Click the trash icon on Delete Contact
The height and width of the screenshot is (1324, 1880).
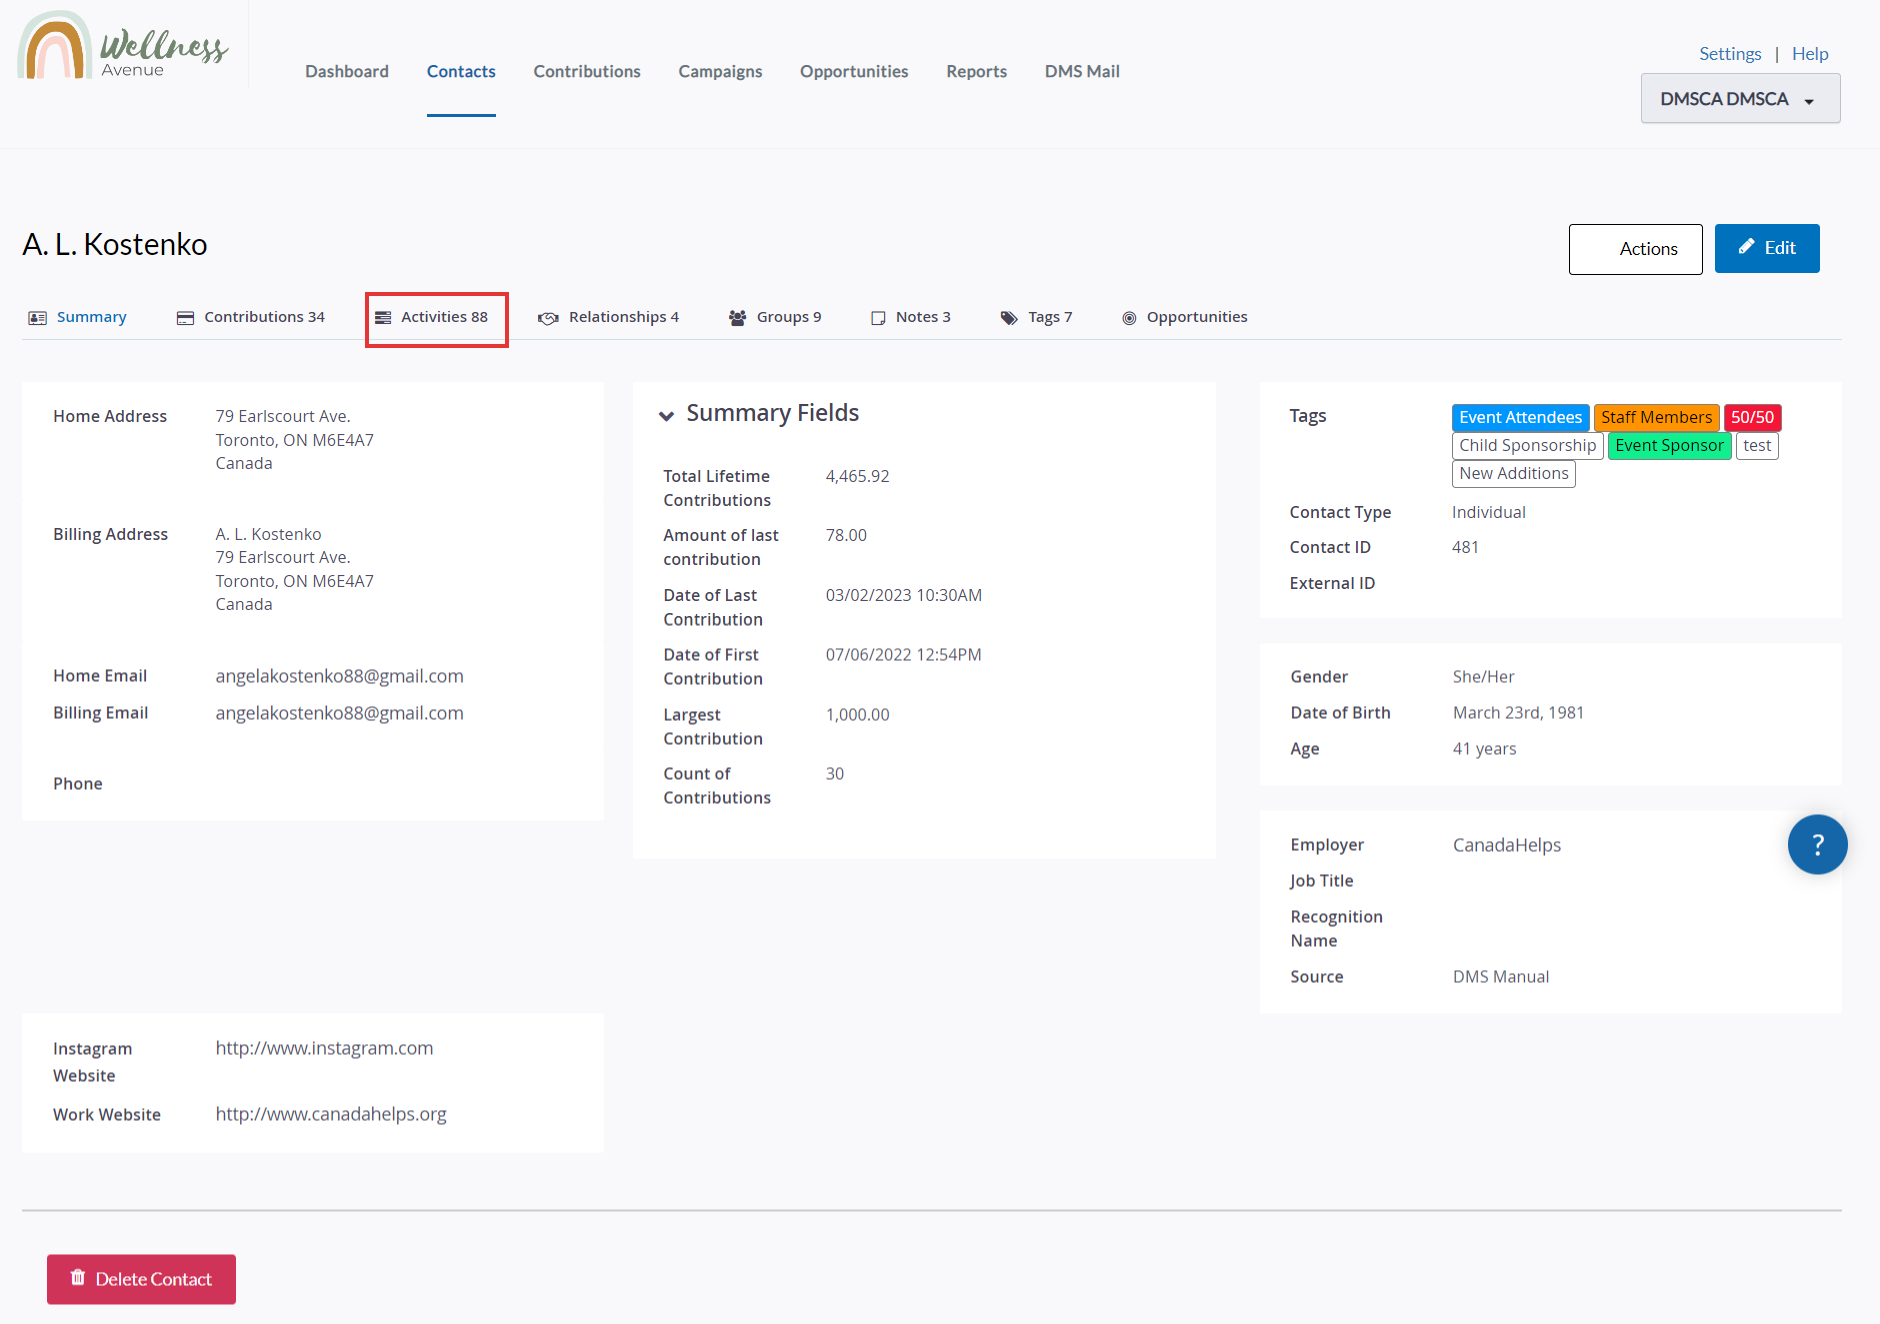coord(78,1277)
